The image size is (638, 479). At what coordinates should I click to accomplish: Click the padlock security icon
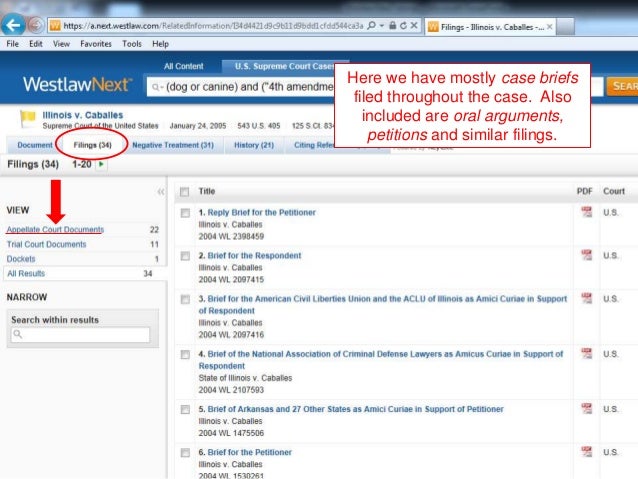[x=392, y=26]
